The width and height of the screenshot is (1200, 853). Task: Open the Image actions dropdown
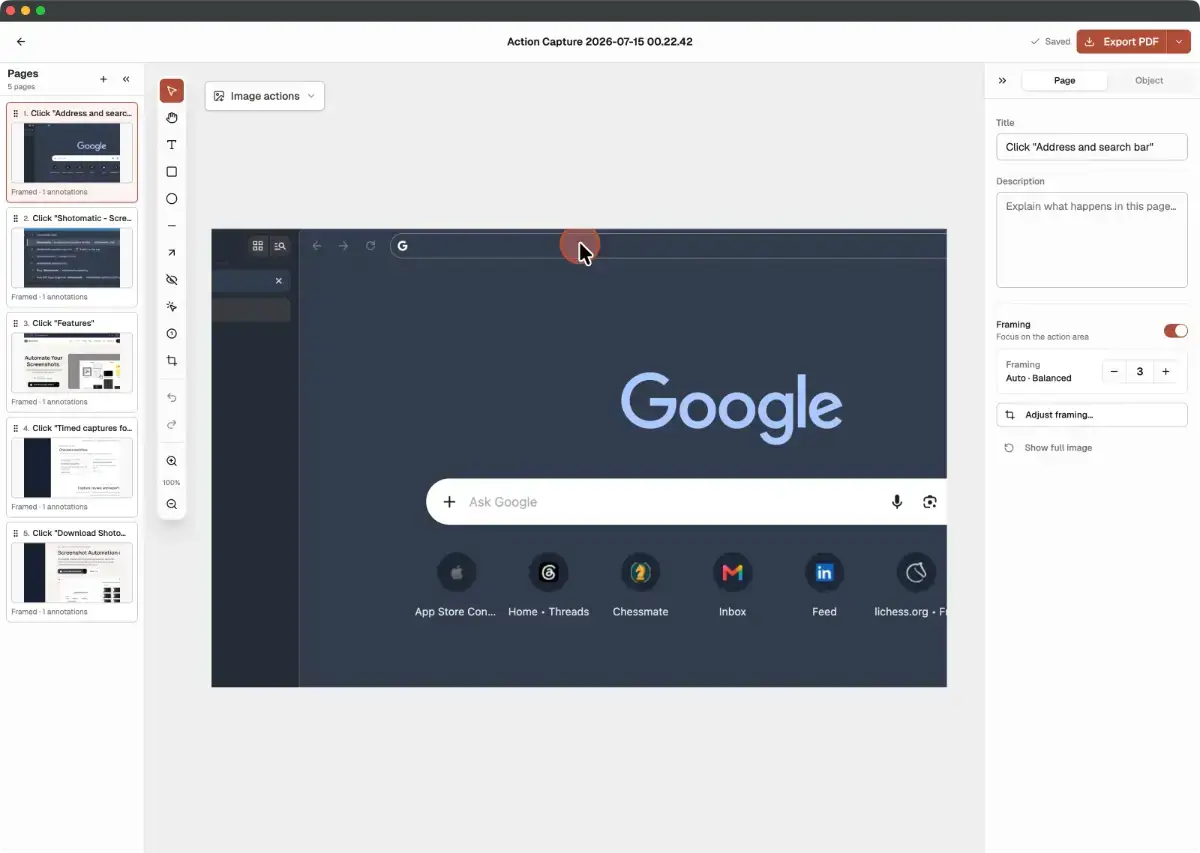(x=265, y=96)
